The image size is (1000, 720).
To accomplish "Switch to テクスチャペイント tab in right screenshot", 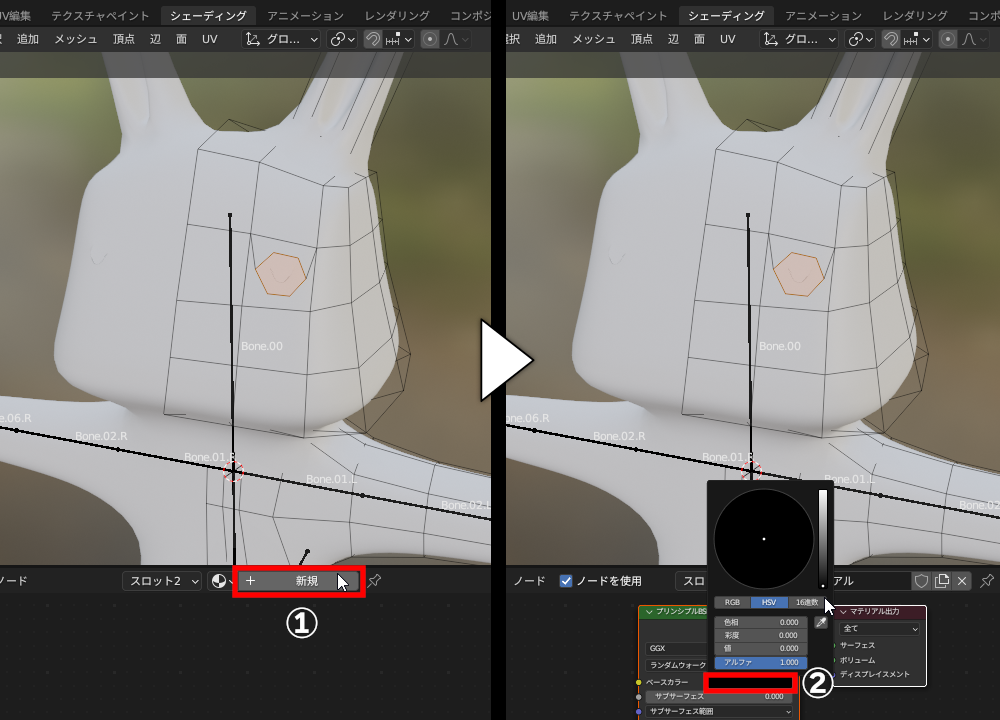I will pyautogui.click(x=617, y=15).
